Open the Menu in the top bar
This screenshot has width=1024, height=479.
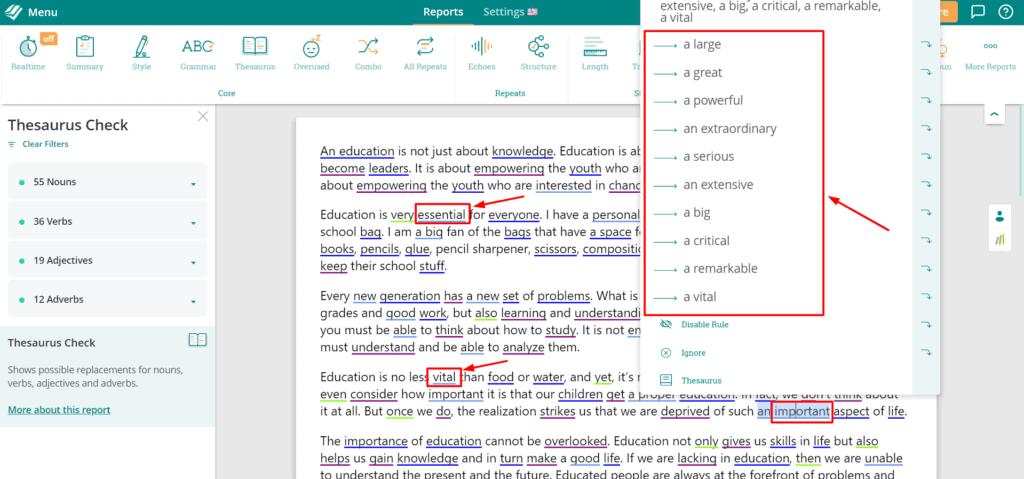coord(32,12)
